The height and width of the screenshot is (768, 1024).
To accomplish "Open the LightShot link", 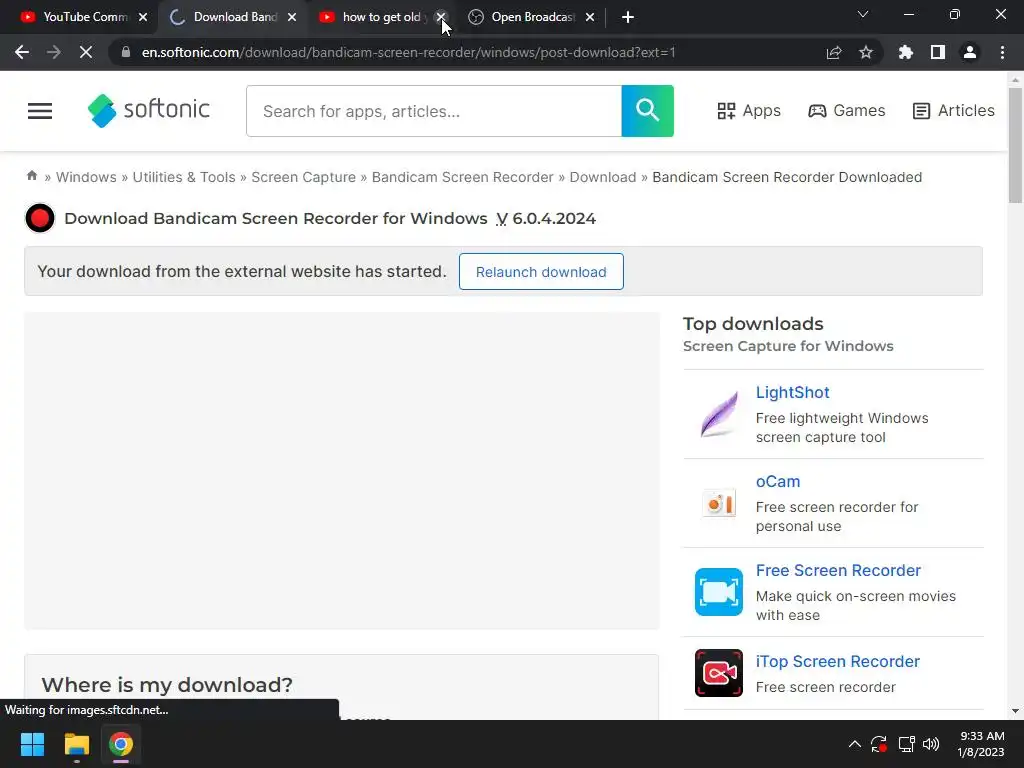I will click(x=792, y=392).
